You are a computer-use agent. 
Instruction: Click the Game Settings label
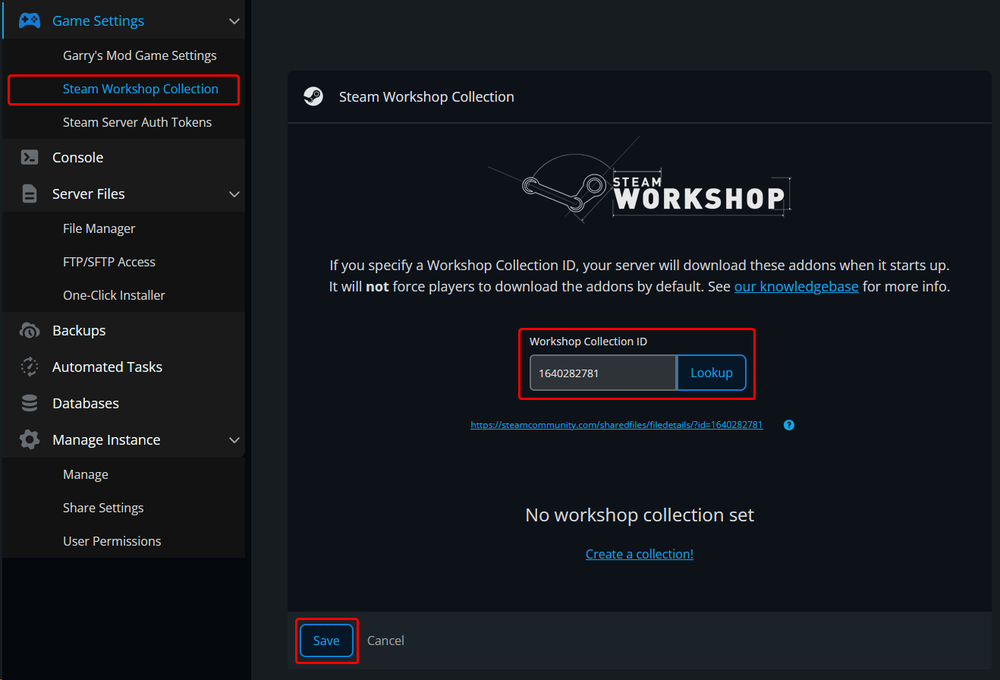click(x=98, y=21)
